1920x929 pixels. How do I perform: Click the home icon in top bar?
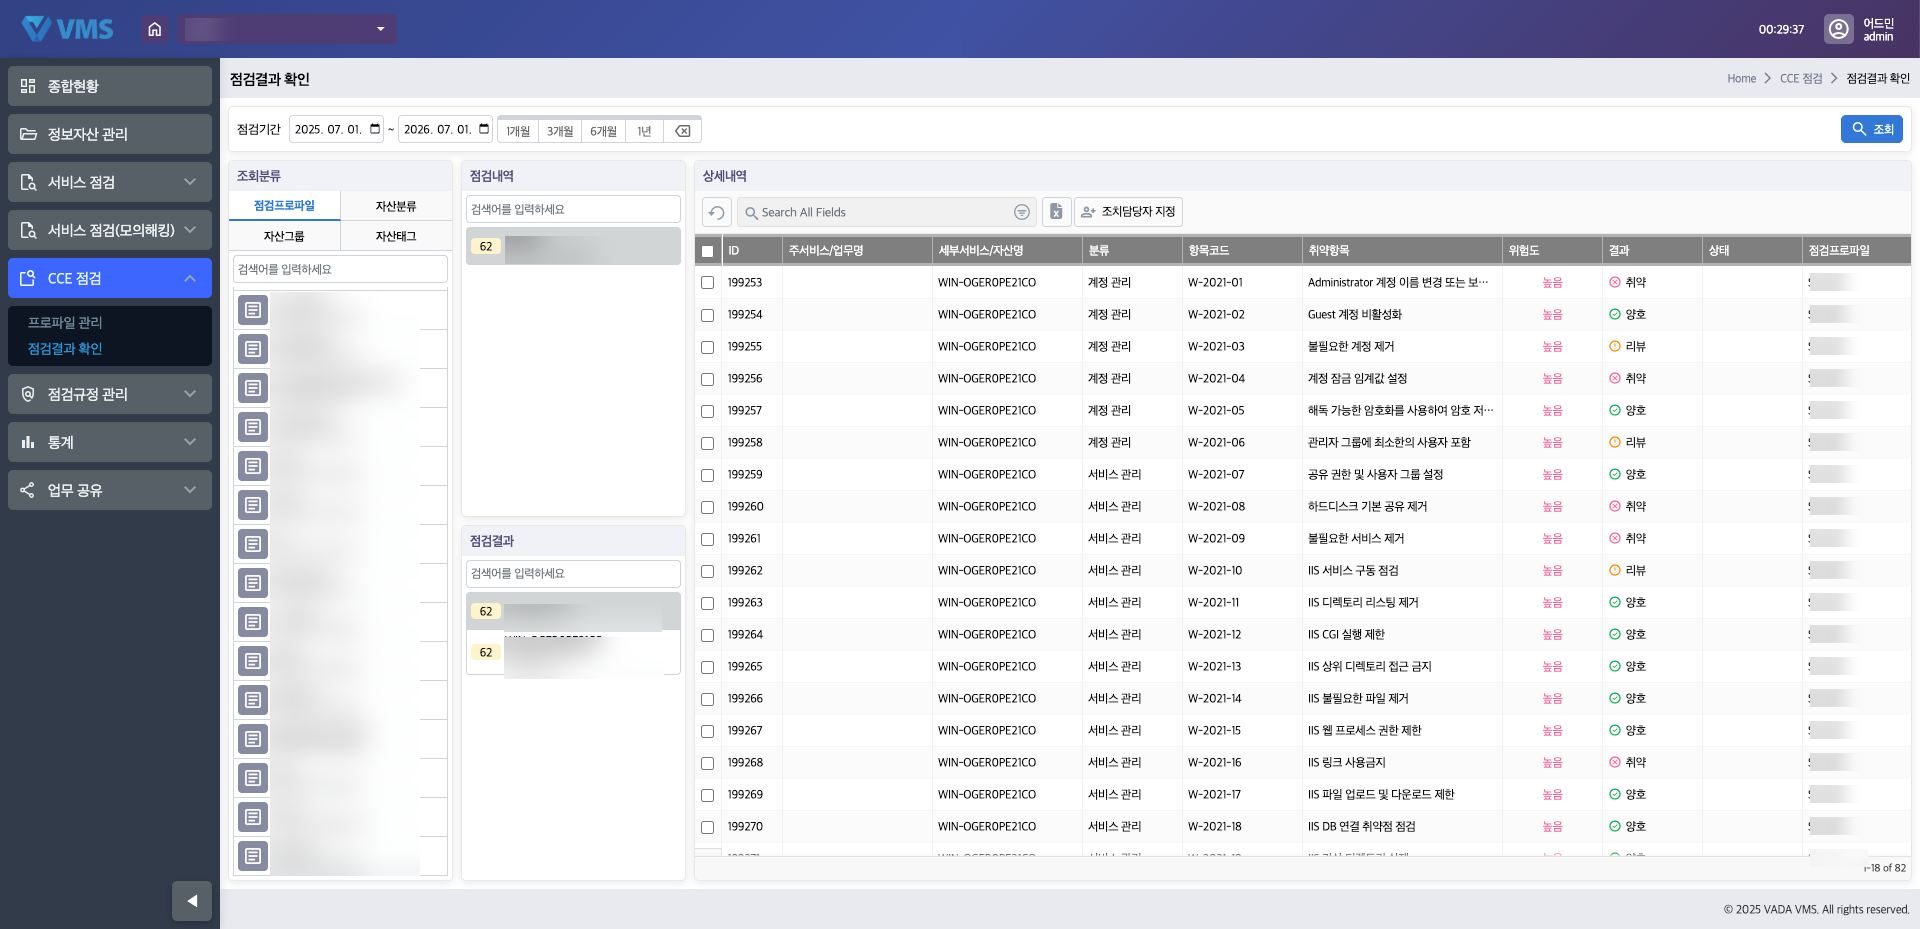[154, 29]
